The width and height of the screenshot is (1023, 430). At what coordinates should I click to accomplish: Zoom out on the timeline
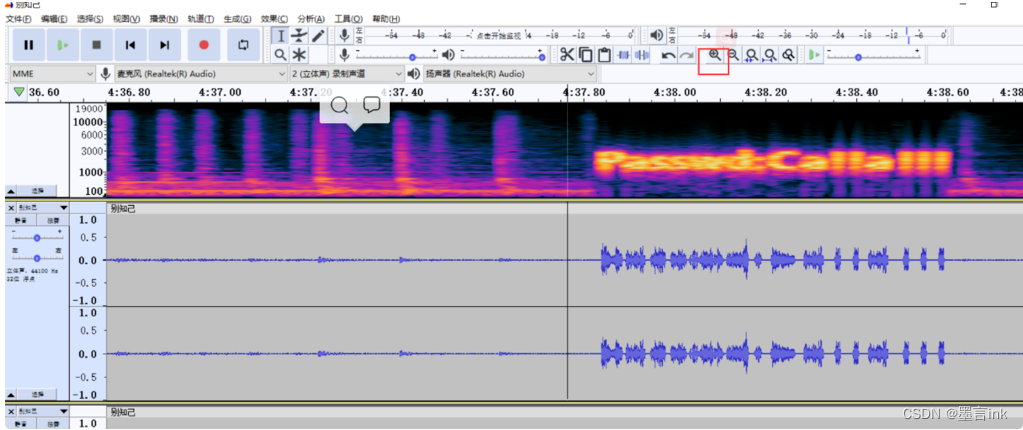(x=733, y=55)
